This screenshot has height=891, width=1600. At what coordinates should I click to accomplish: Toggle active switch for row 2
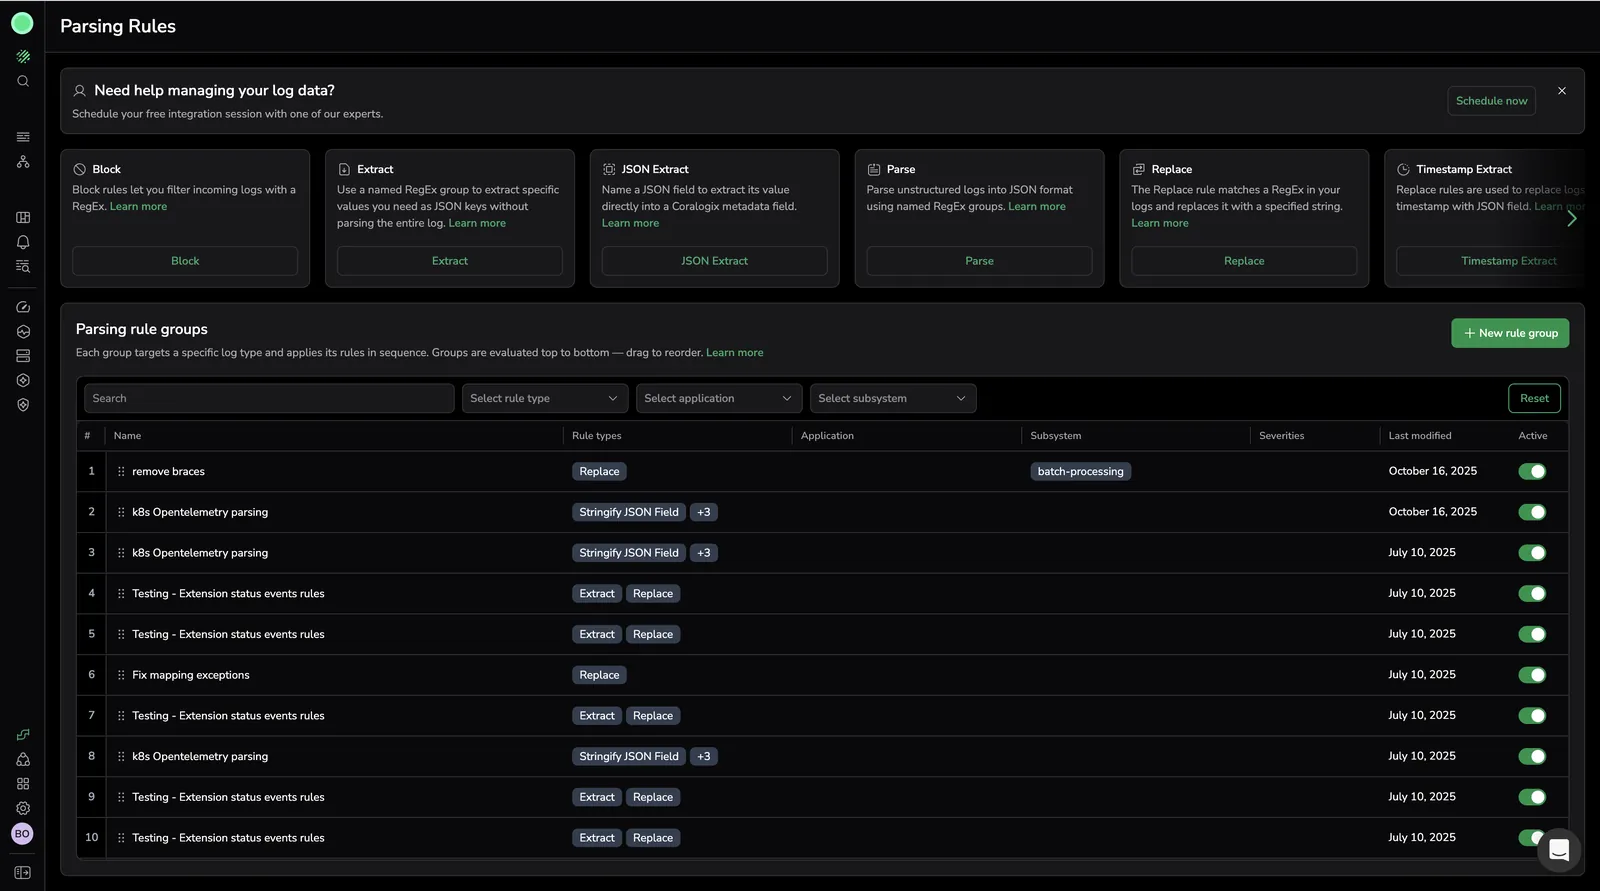(1532, 512)
